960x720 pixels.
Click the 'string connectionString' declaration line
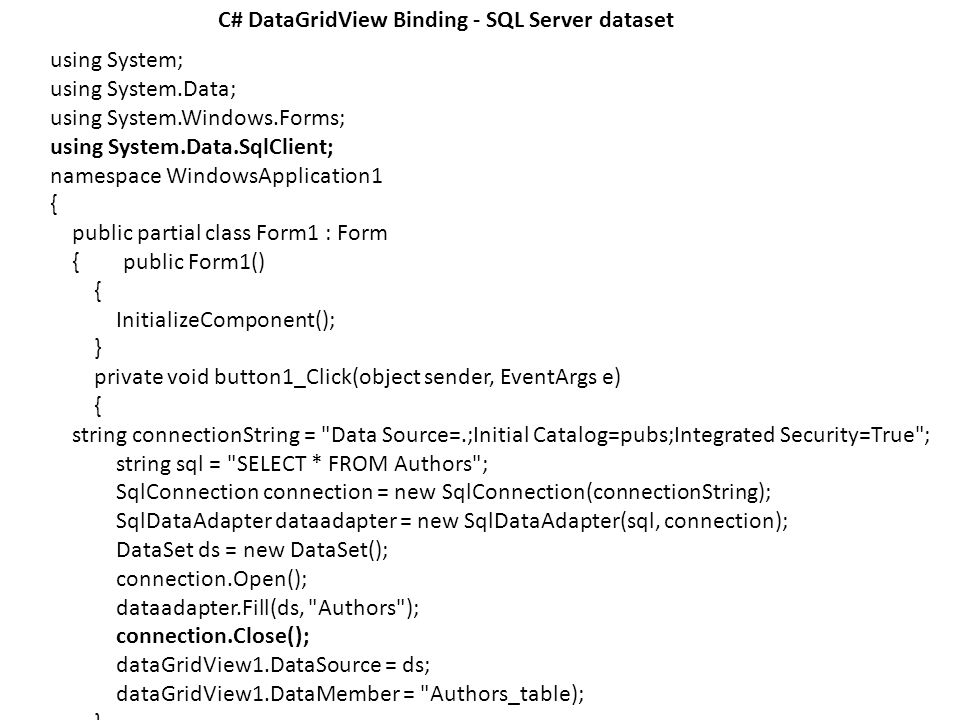tap(501, 435)
